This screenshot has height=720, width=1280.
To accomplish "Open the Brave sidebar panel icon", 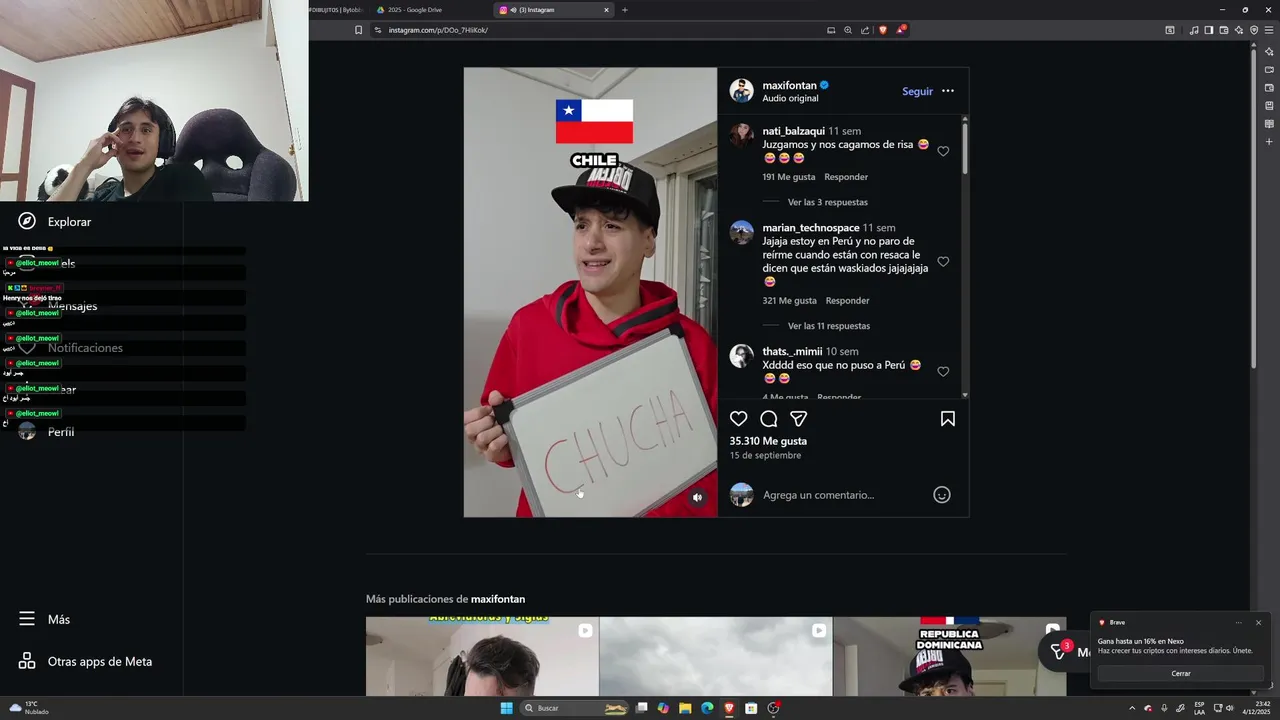I will pos(1208,30).
